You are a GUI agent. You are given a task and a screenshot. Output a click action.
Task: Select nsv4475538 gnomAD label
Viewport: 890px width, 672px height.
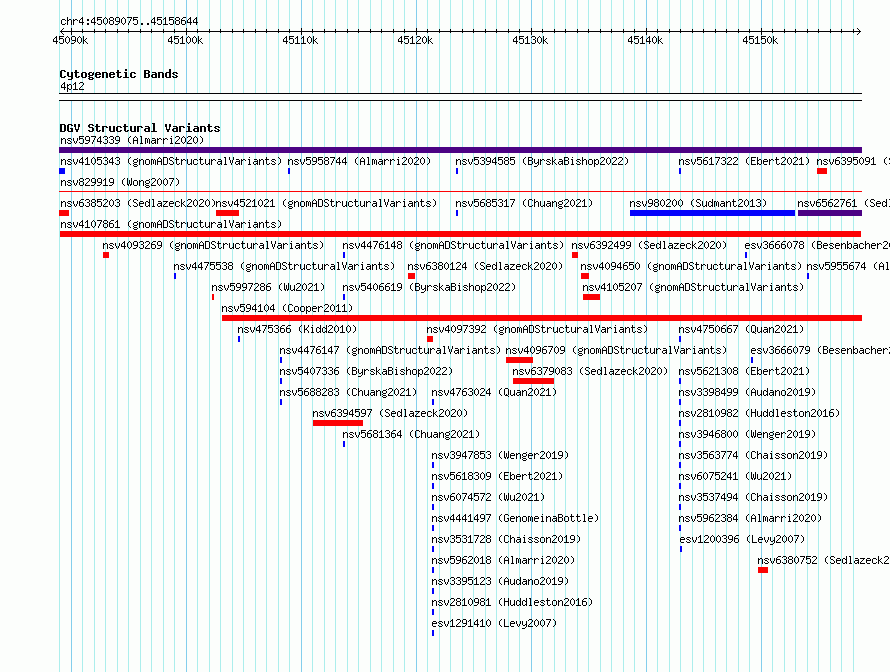point(284,266)
